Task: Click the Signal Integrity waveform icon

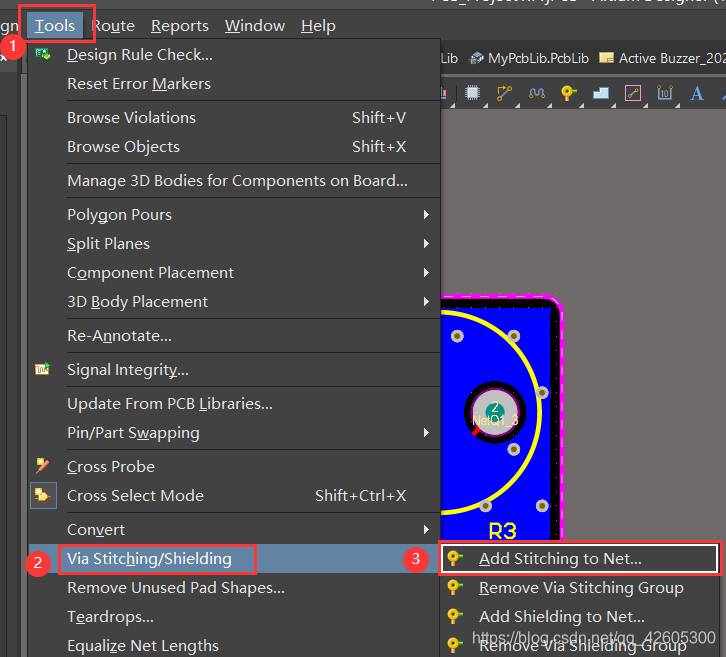Action: 43,369
